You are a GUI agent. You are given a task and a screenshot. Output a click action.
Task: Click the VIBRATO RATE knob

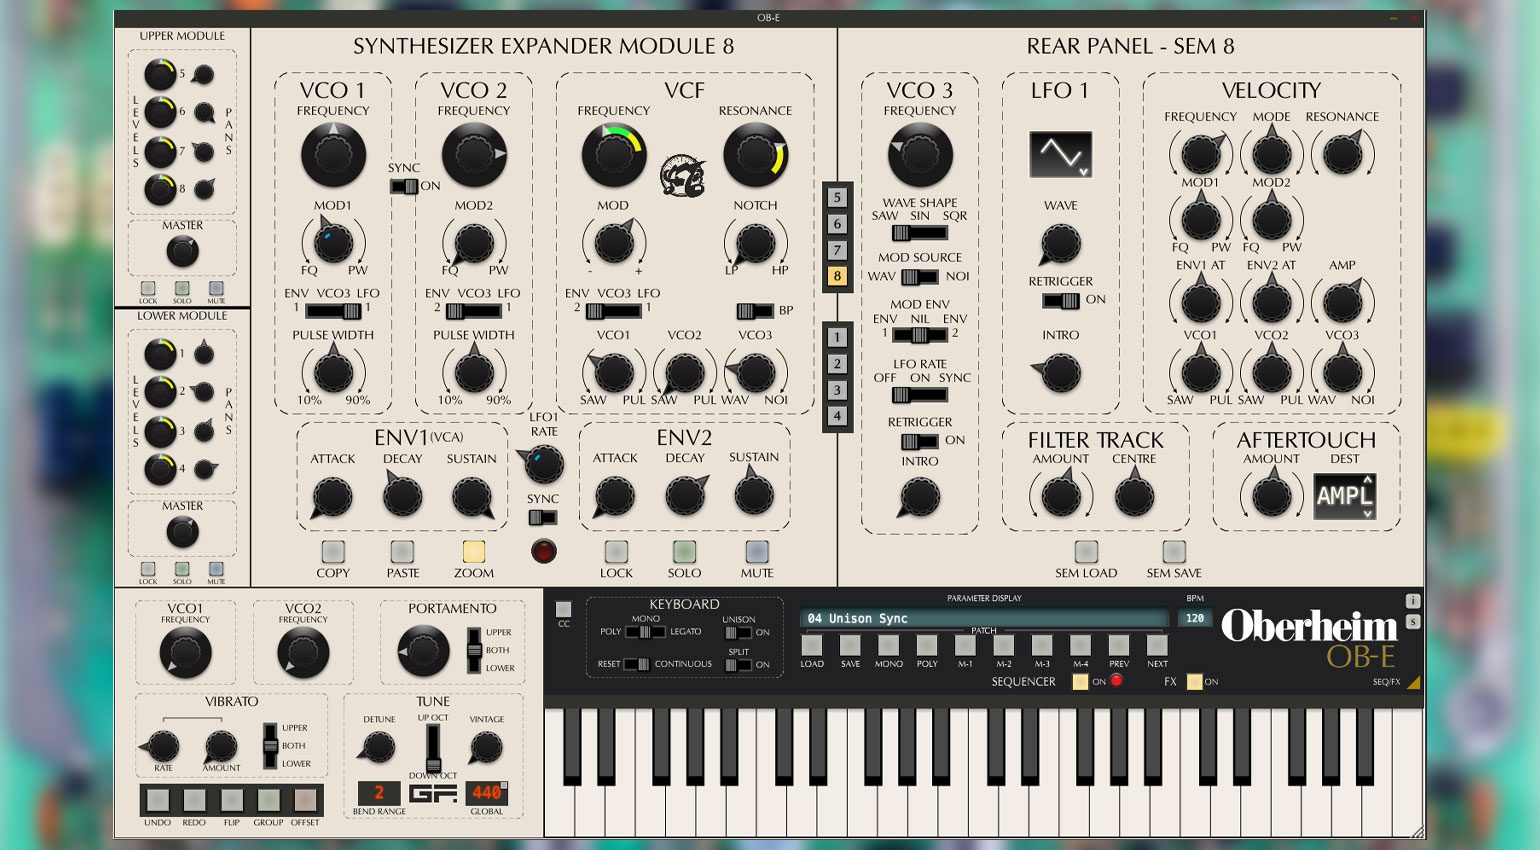[x=163, y=746]
